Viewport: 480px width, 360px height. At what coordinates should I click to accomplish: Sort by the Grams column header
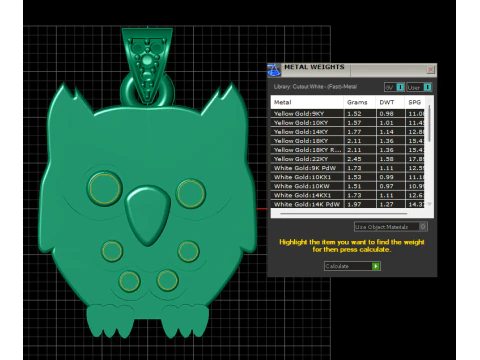coord(359,102)
